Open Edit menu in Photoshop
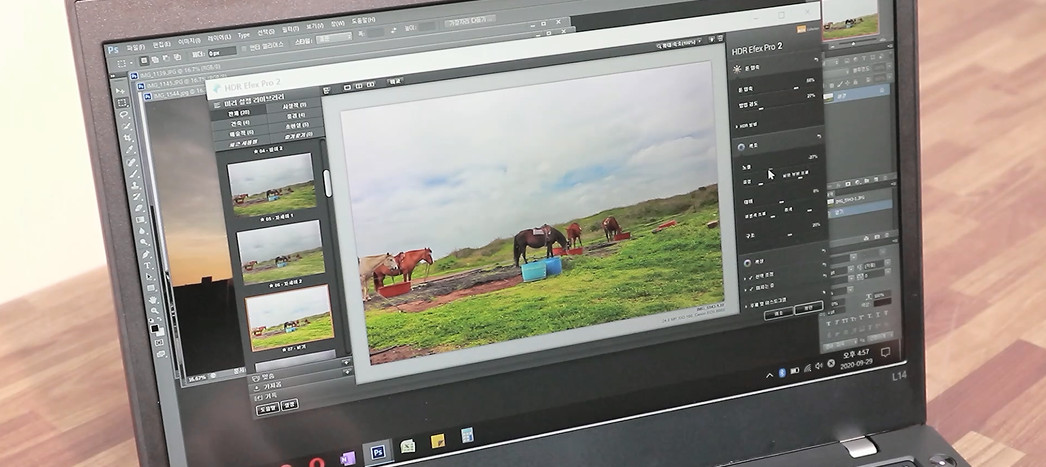 [162, 44]
